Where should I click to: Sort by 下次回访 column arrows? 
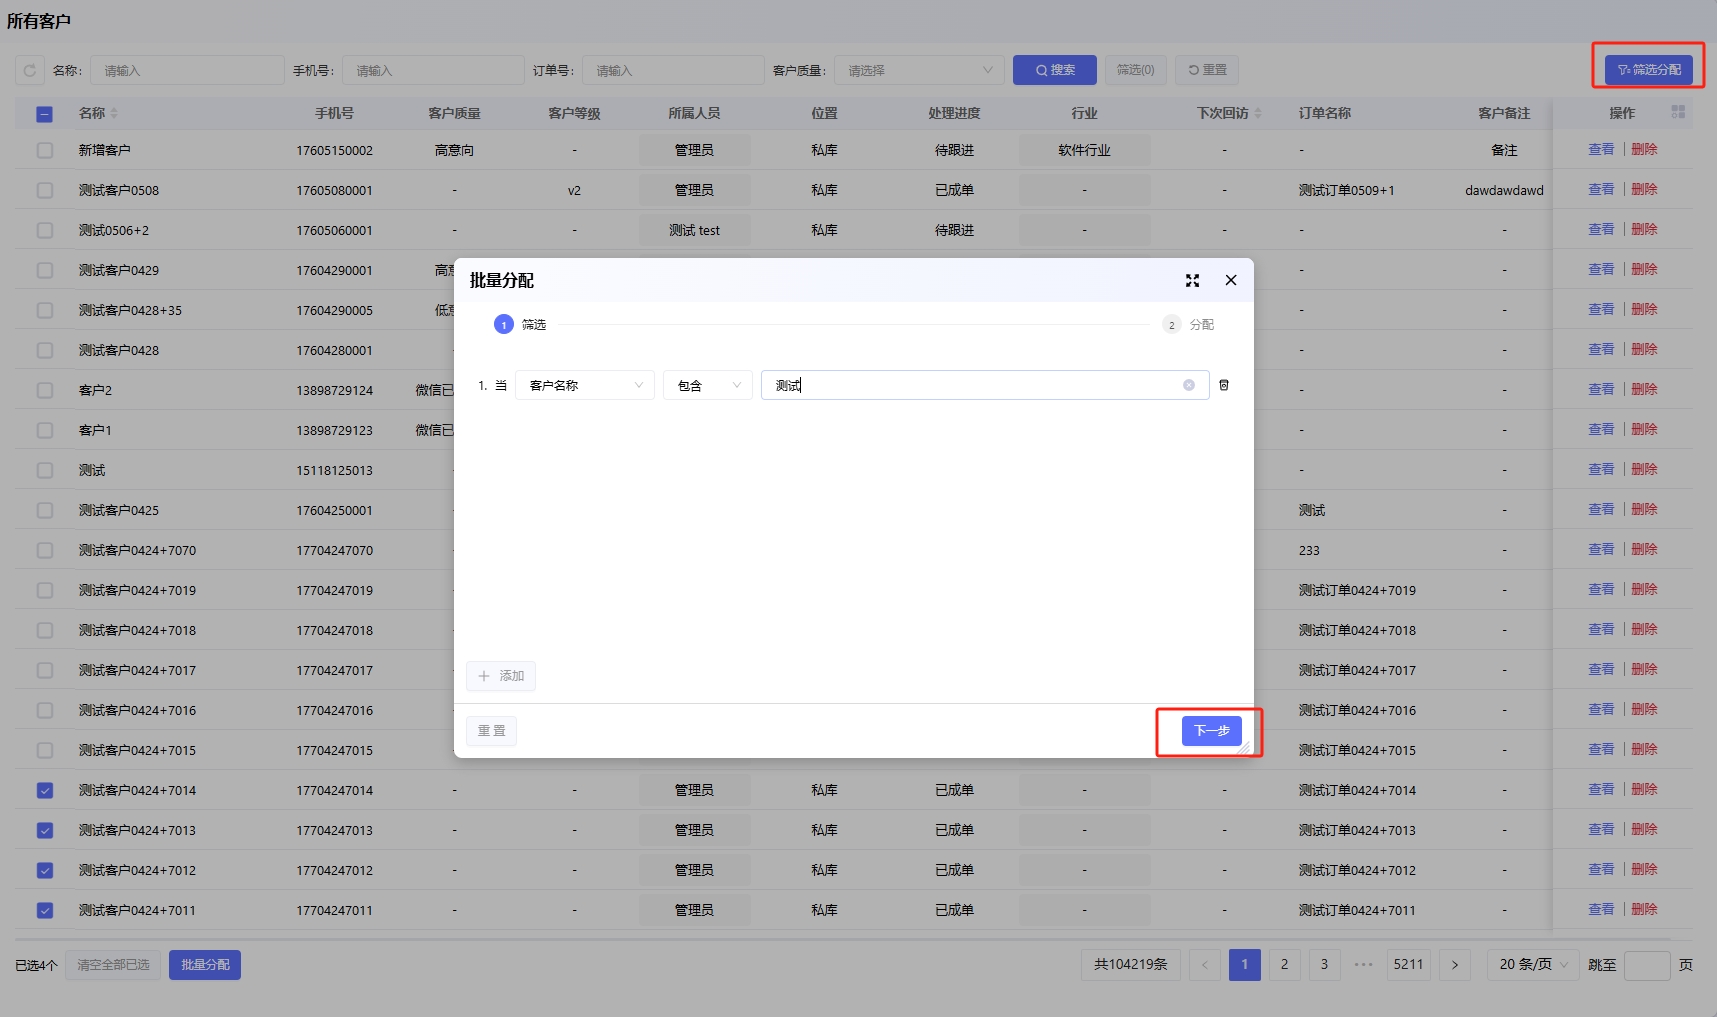click(1258, 113)
